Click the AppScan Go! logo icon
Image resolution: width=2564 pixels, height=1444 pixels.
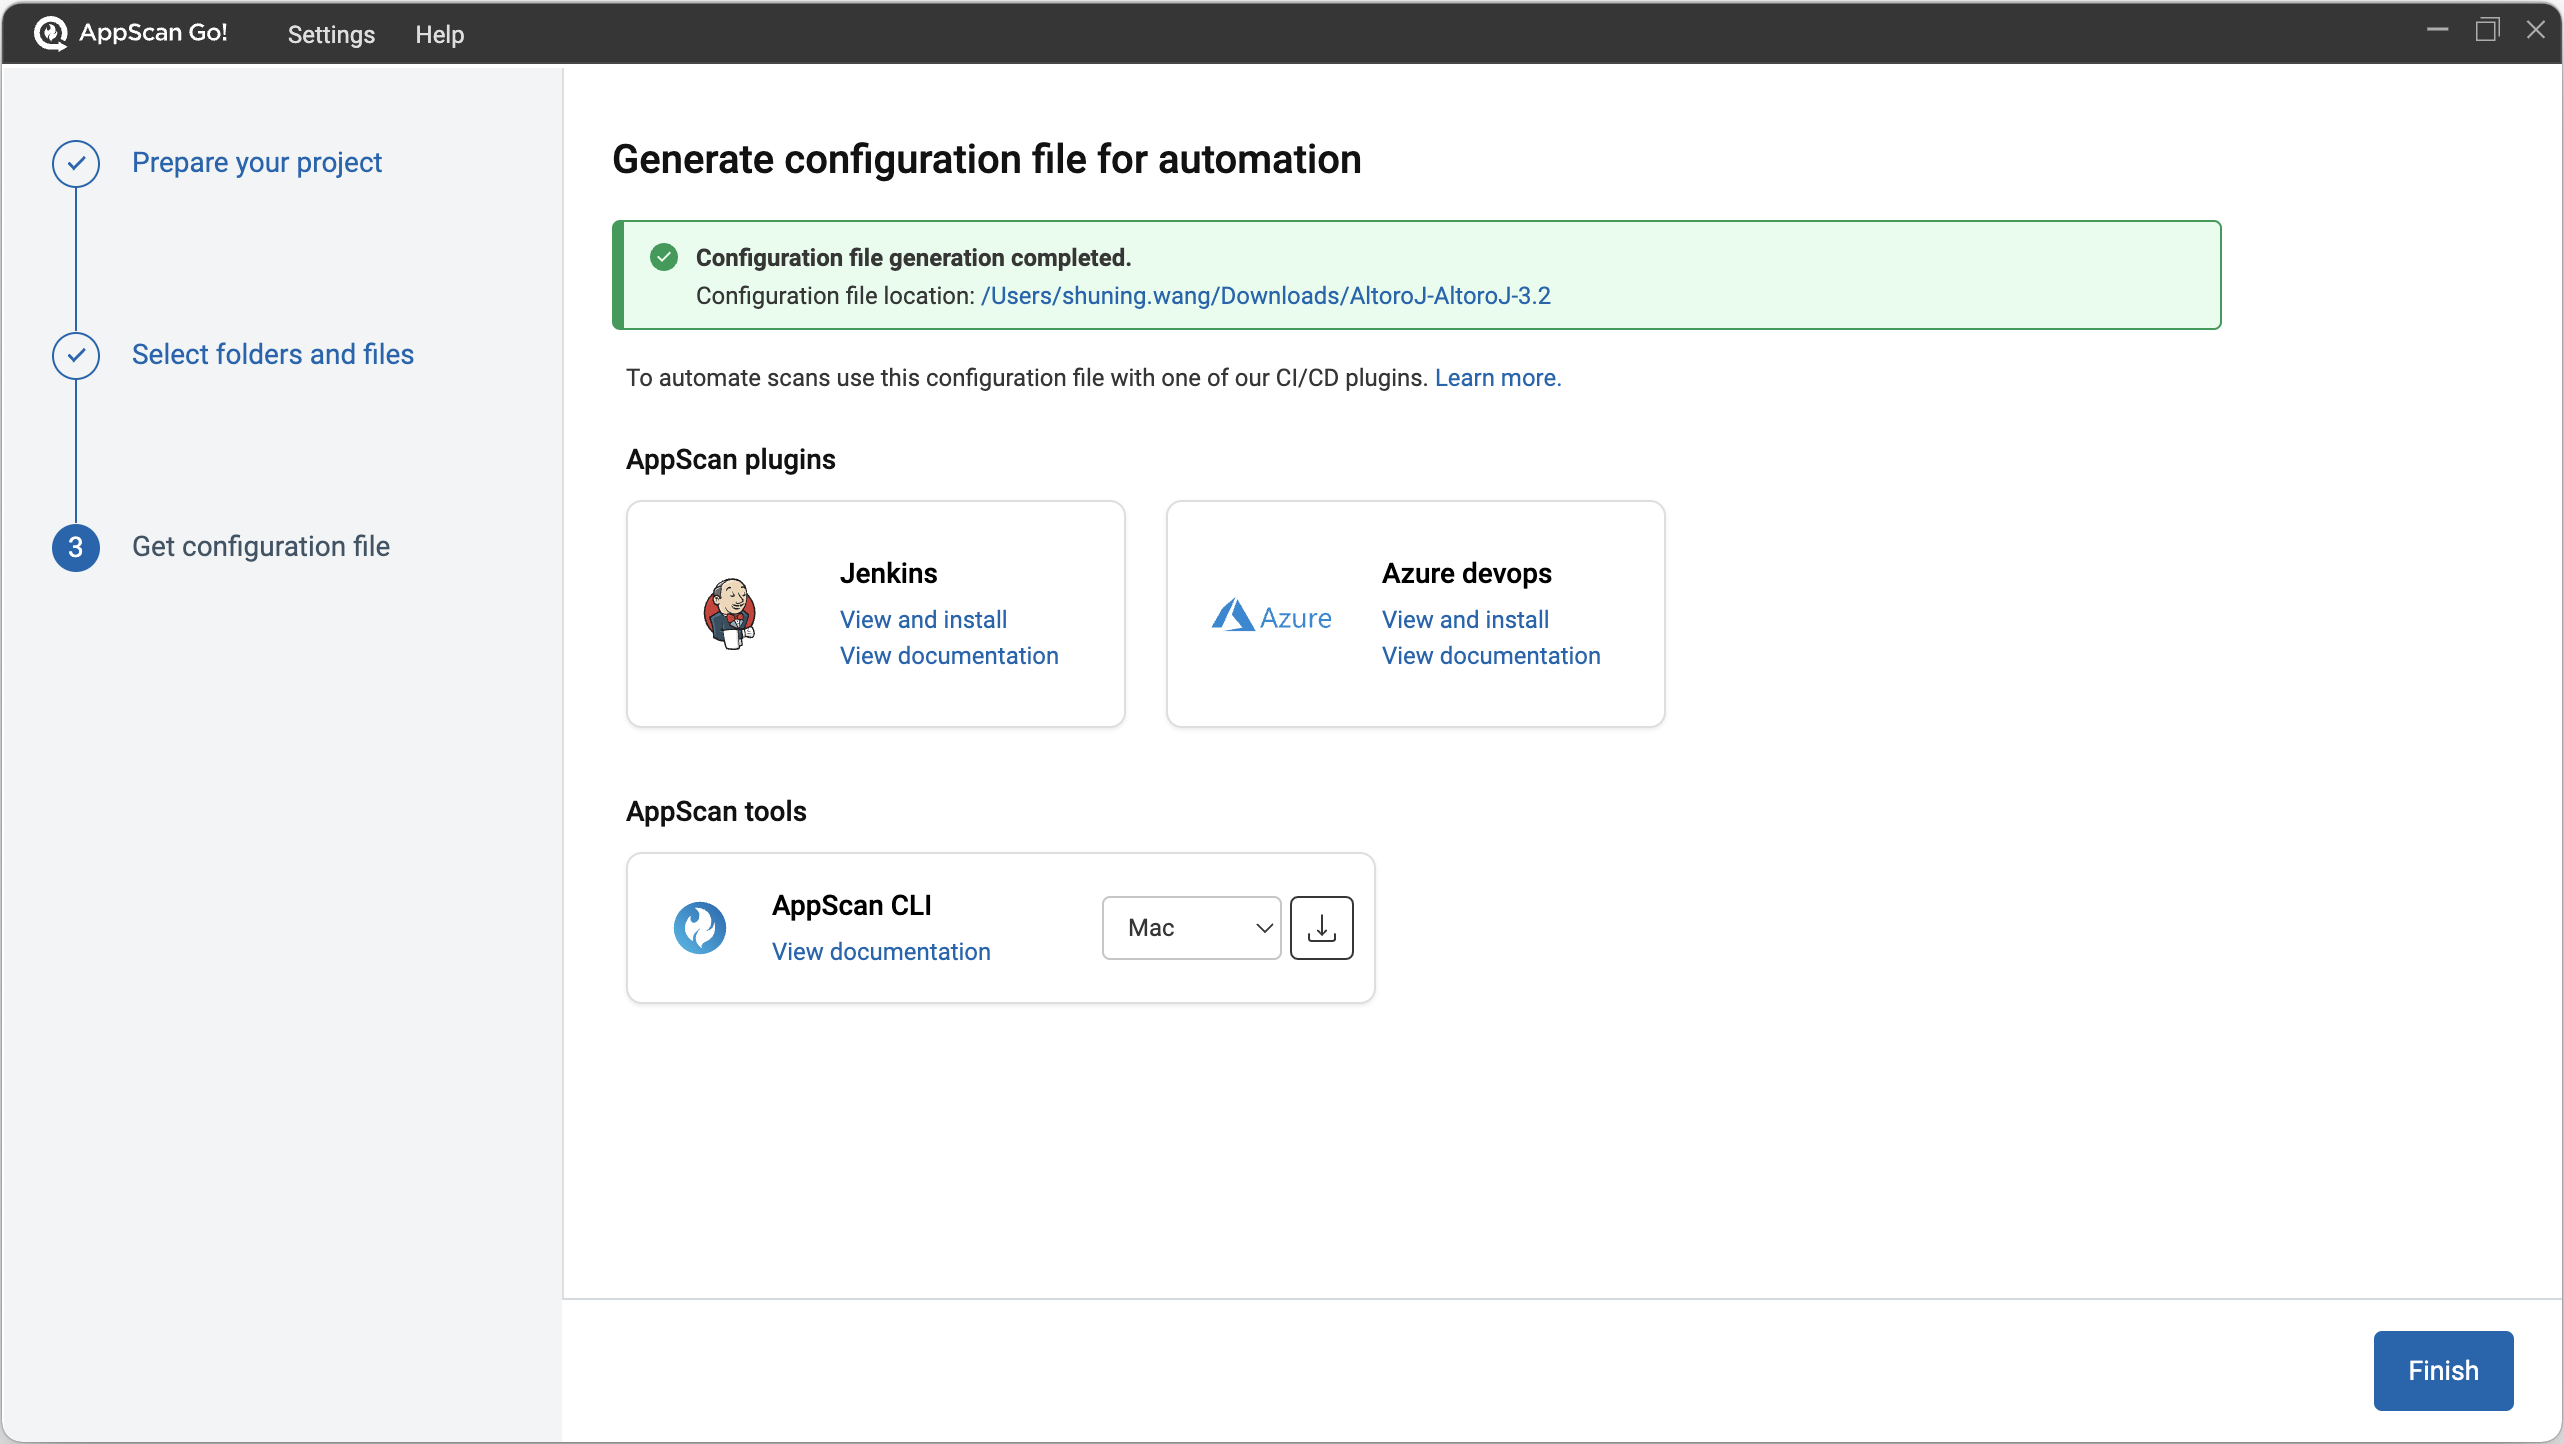(50, 32)
